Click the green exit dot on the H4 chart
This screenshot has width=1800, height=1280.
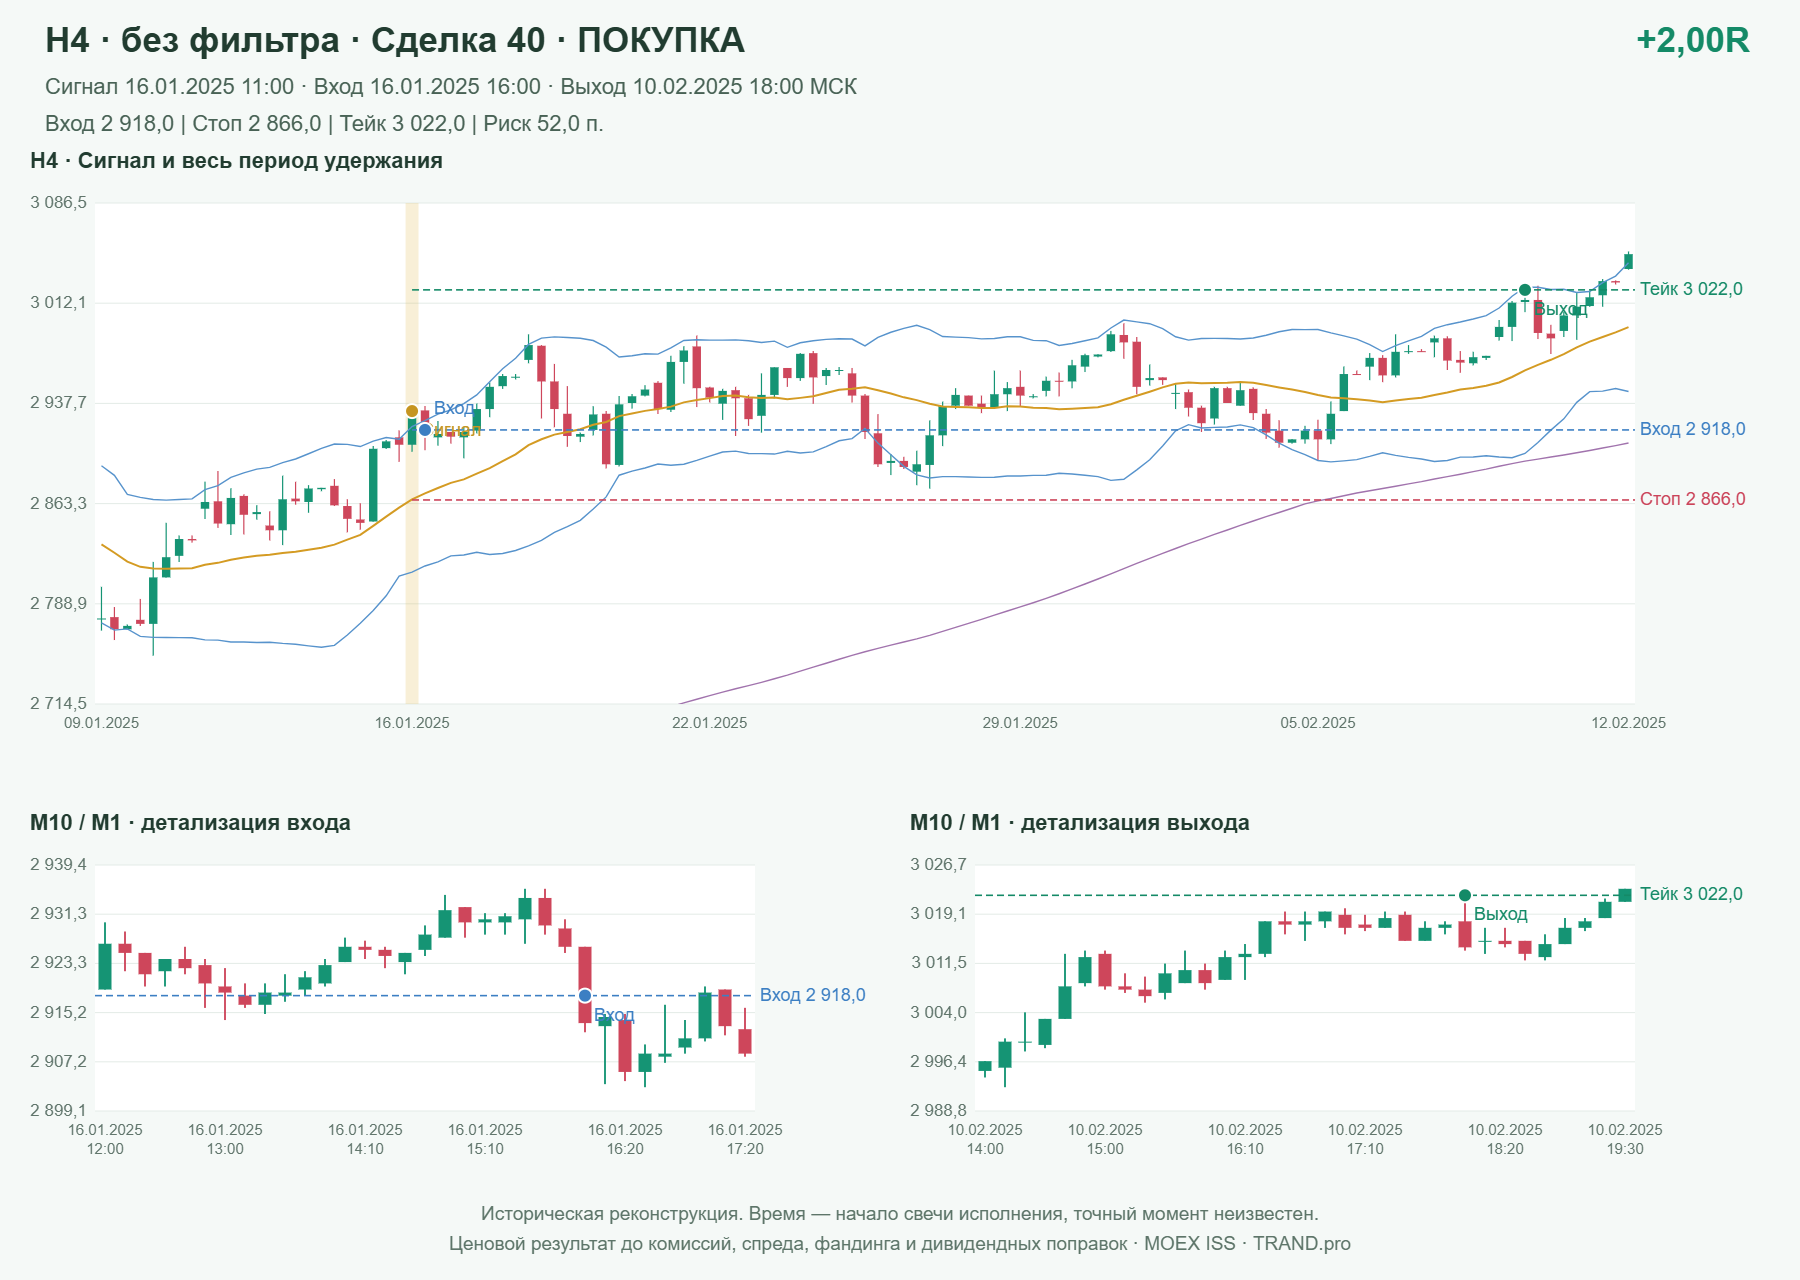click(x=1525, y=290)
